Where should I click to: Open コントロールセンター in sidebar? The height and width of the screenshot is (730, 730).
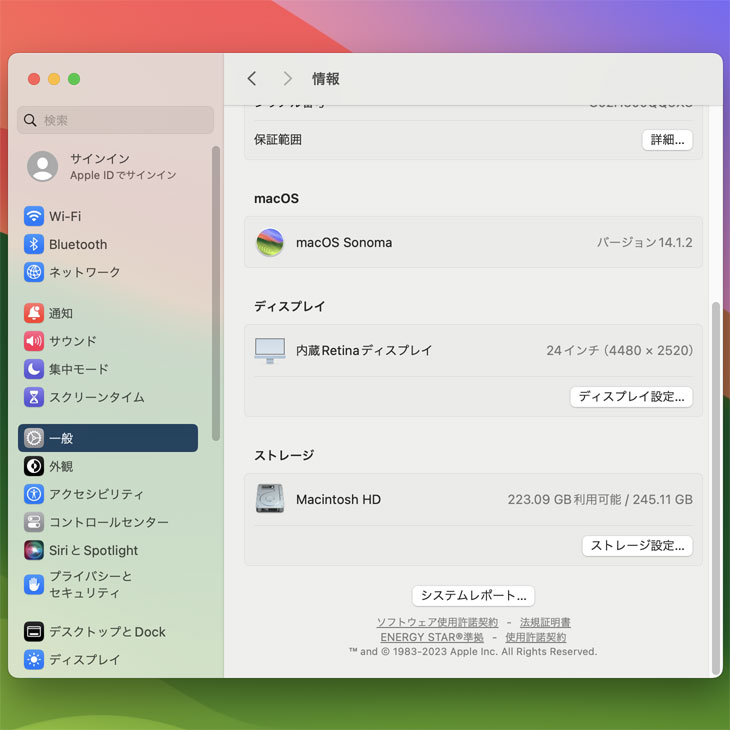tap(108, 522)
